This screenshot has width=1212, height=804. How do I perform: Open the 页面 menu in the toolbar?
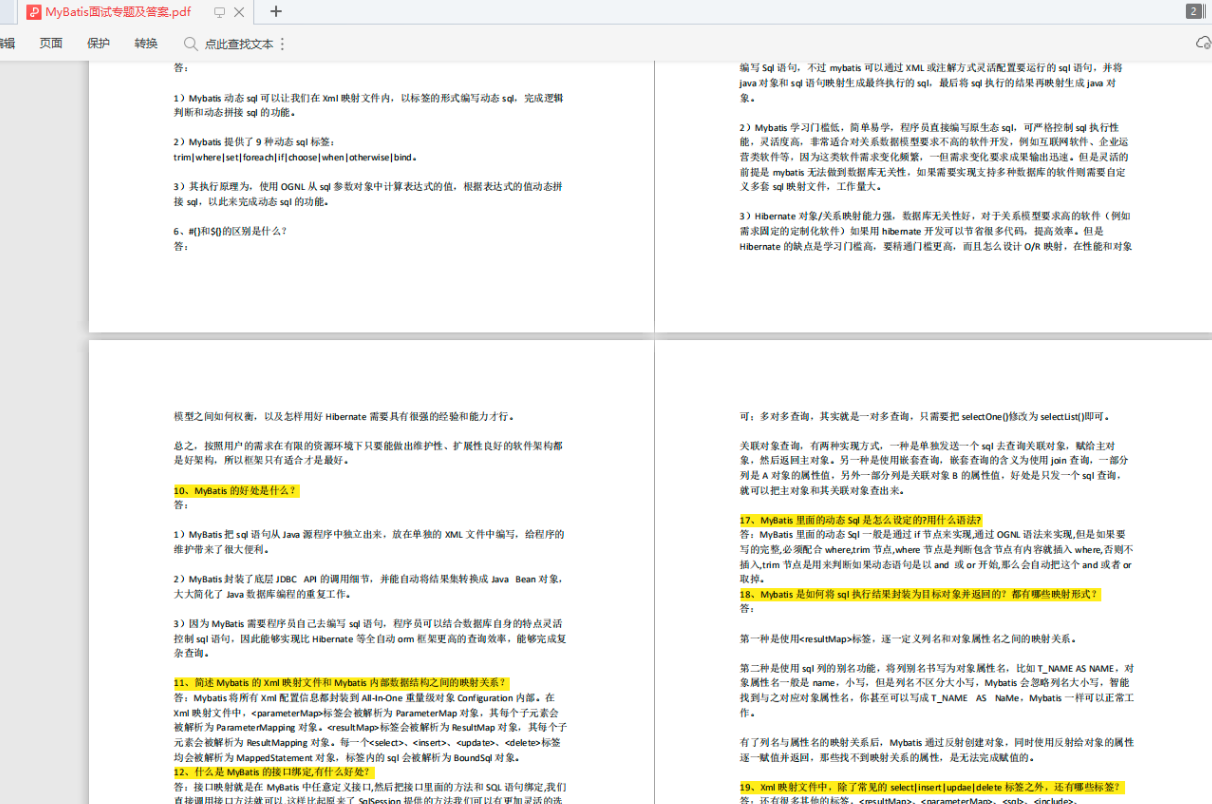coord(50,43)
